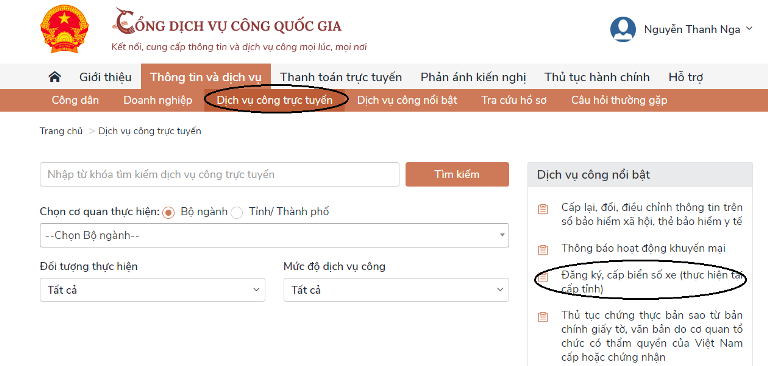Open the Thông tin và dịch vụ tab
Image resolution: width=768 pixels, height=366 pixels.
click(x=206, y=77)
